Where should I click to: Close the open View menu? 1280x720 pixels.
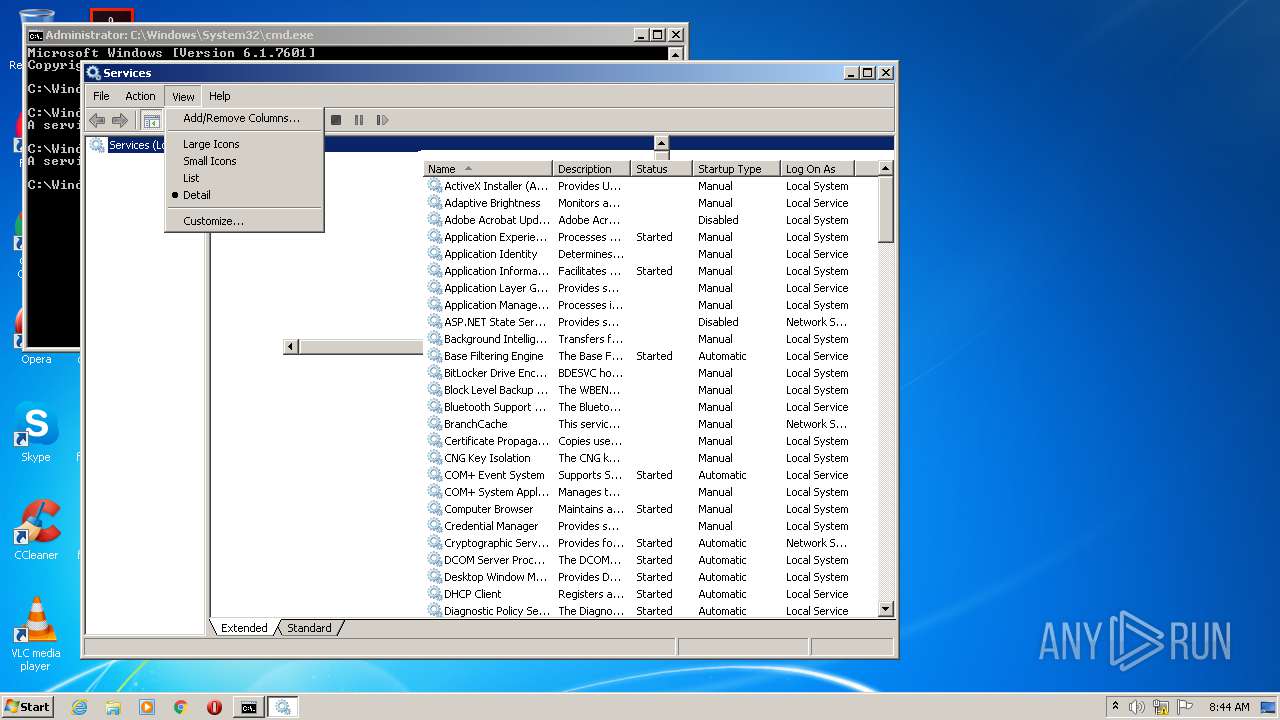point(183,96)
